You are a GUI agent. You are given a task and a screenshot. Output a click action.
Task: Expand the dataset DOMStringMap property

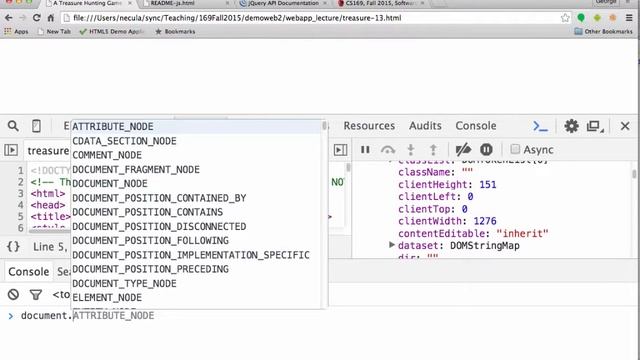[x=391, y=245]
